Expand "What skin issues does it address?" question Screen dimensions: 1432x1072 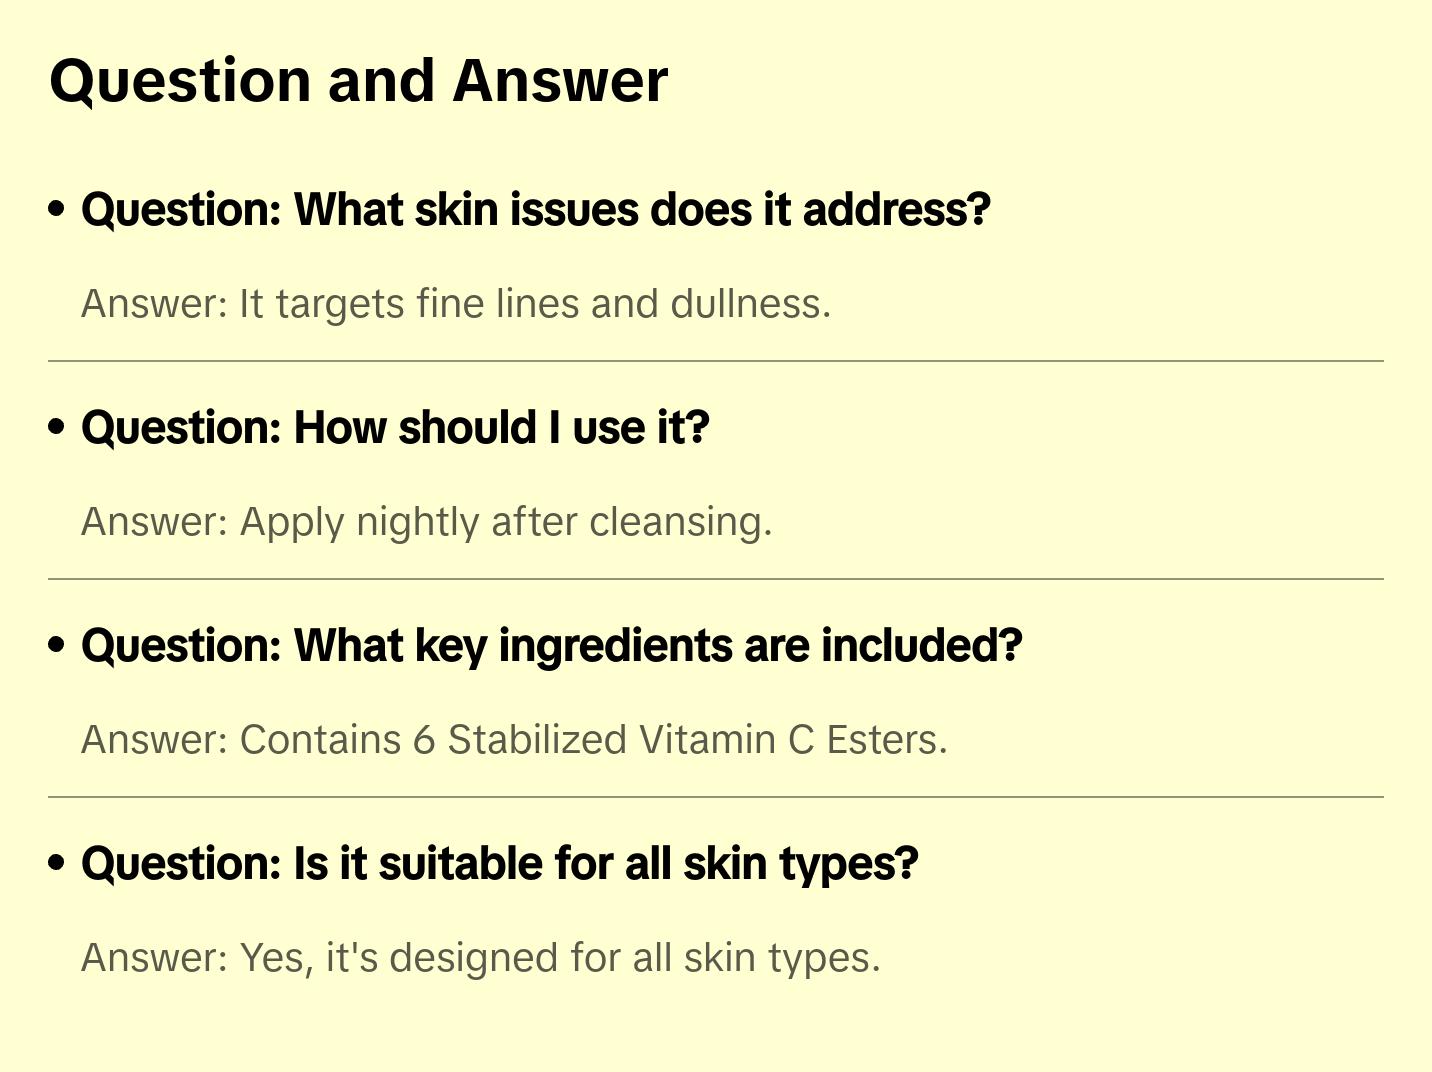click(x=536, y=210)
